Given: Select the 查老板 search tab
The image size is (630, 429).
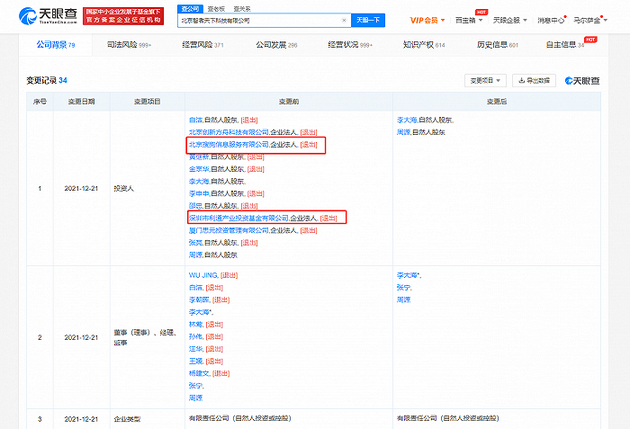Looking at the screenshot, I should pyautogui.click(x=216, y=8).
